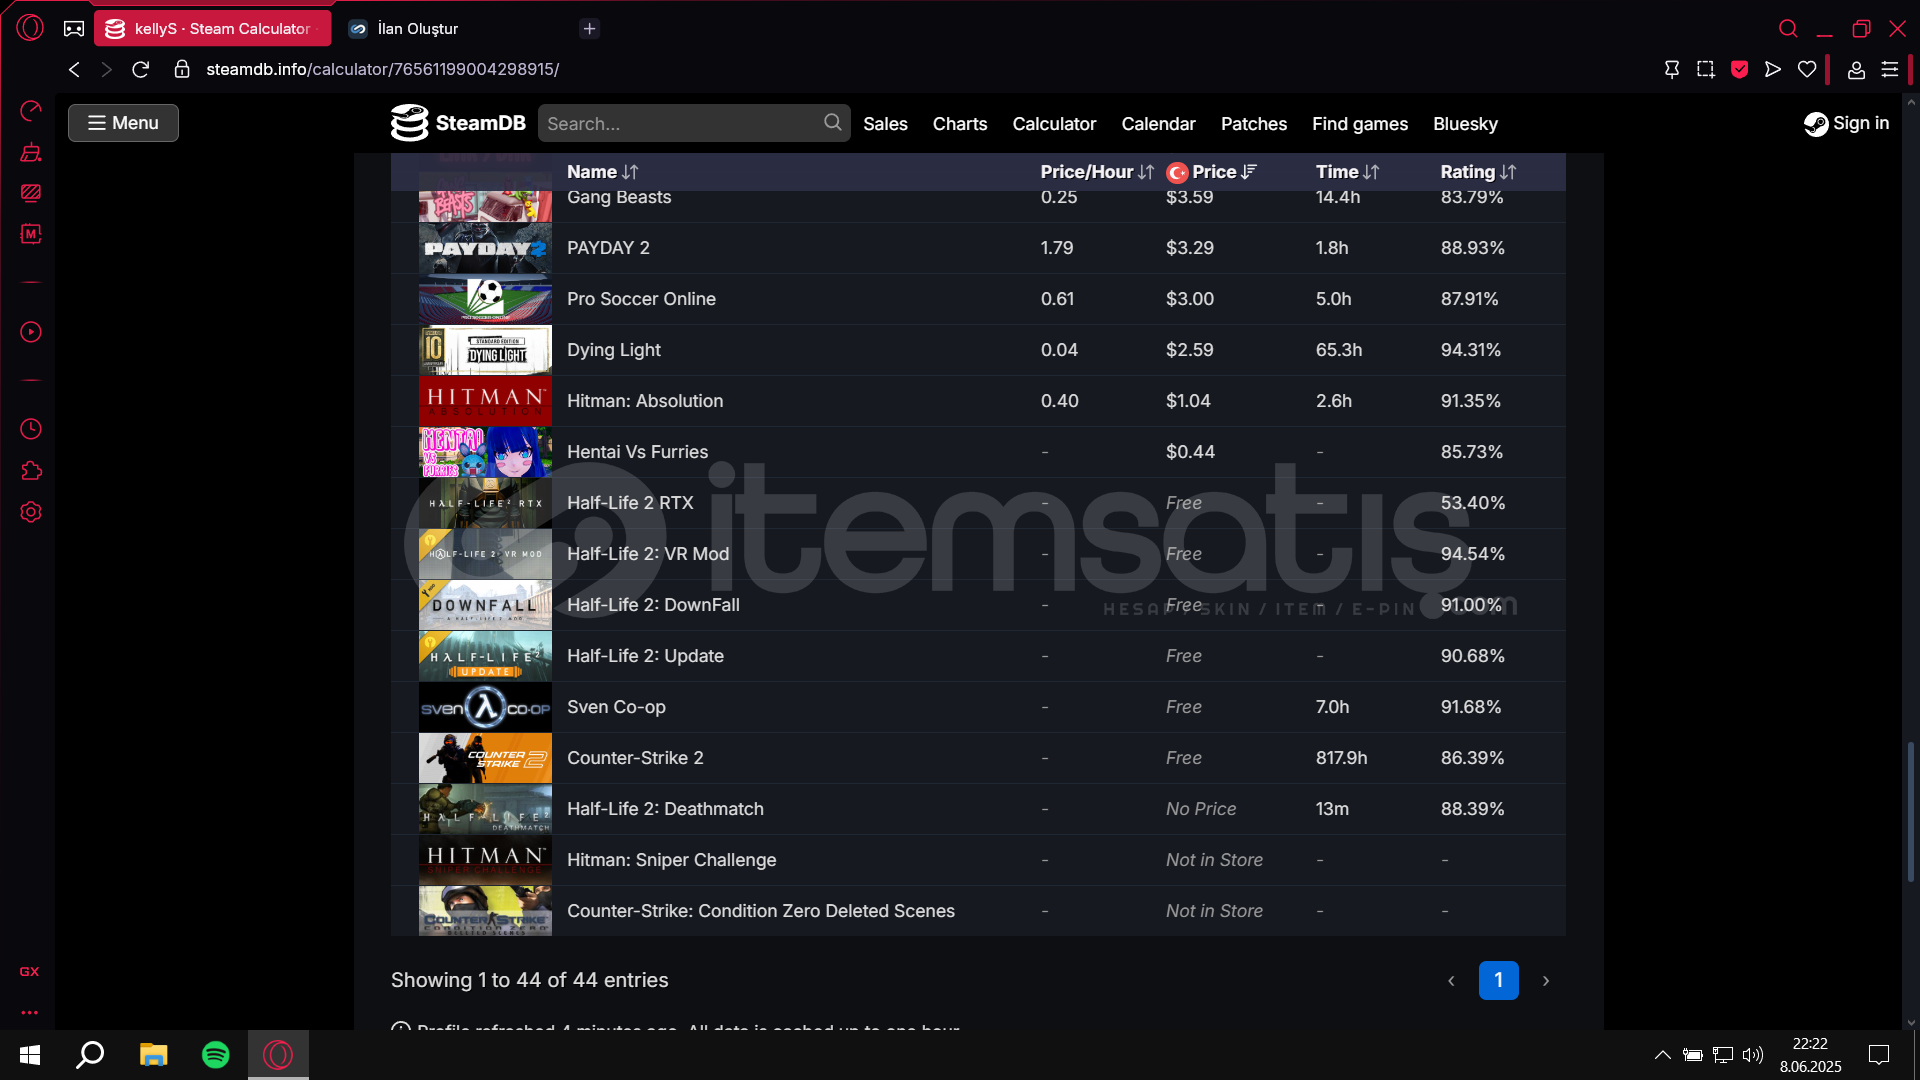Click the previous page arrow
The height and width of the screenshot is (1080, 1920).
1451,981
